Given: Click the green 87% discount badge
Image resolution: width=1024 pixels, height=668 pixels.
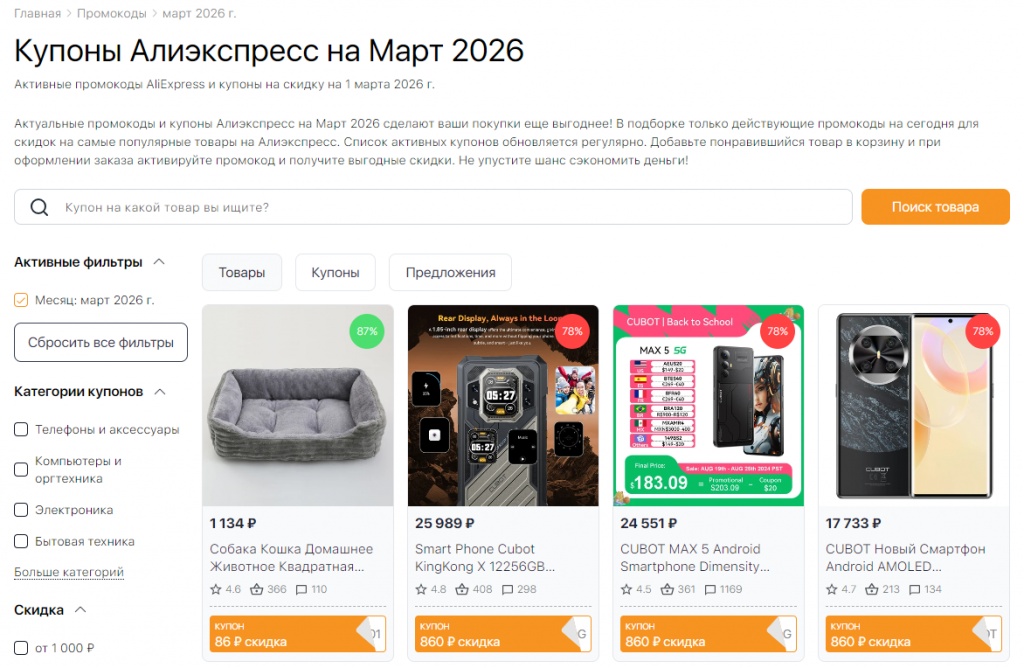Looking at the screenshot, I should click(367, 331).
